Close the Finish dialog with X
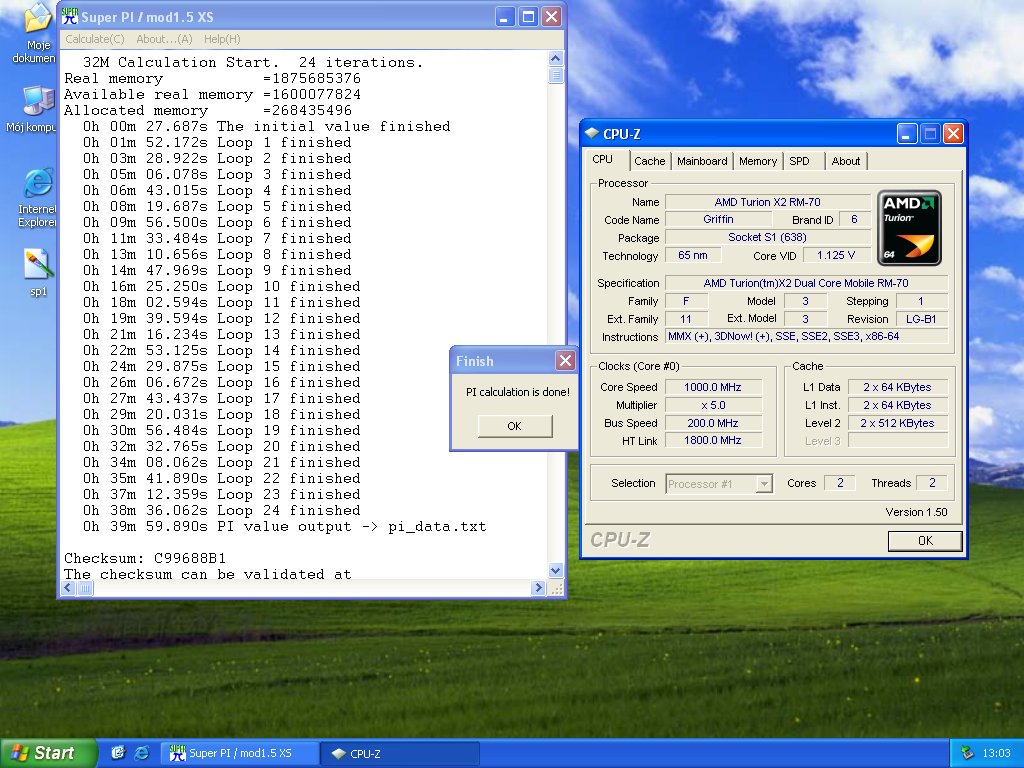The height and width of the screenshot is (768, 1024). tap(565, 360)
